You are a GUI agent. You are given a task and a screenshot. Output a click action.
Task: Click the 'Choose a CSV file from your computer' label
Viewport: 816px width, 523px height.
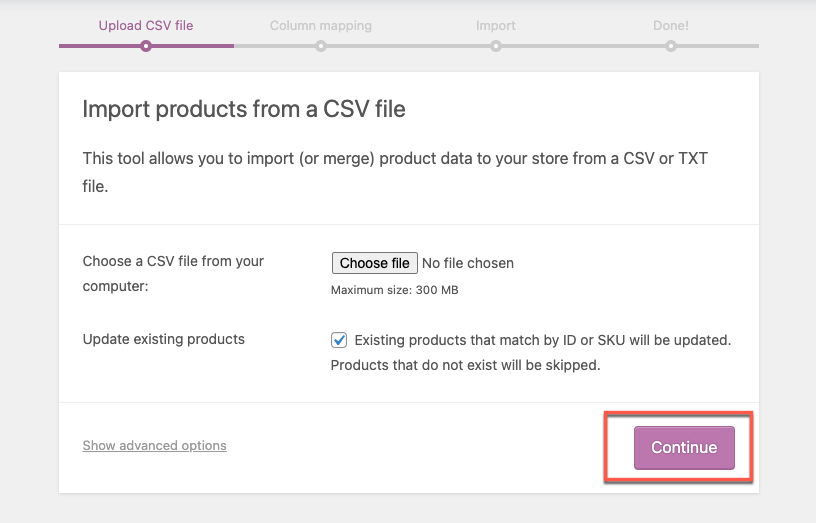pos(173,273)
